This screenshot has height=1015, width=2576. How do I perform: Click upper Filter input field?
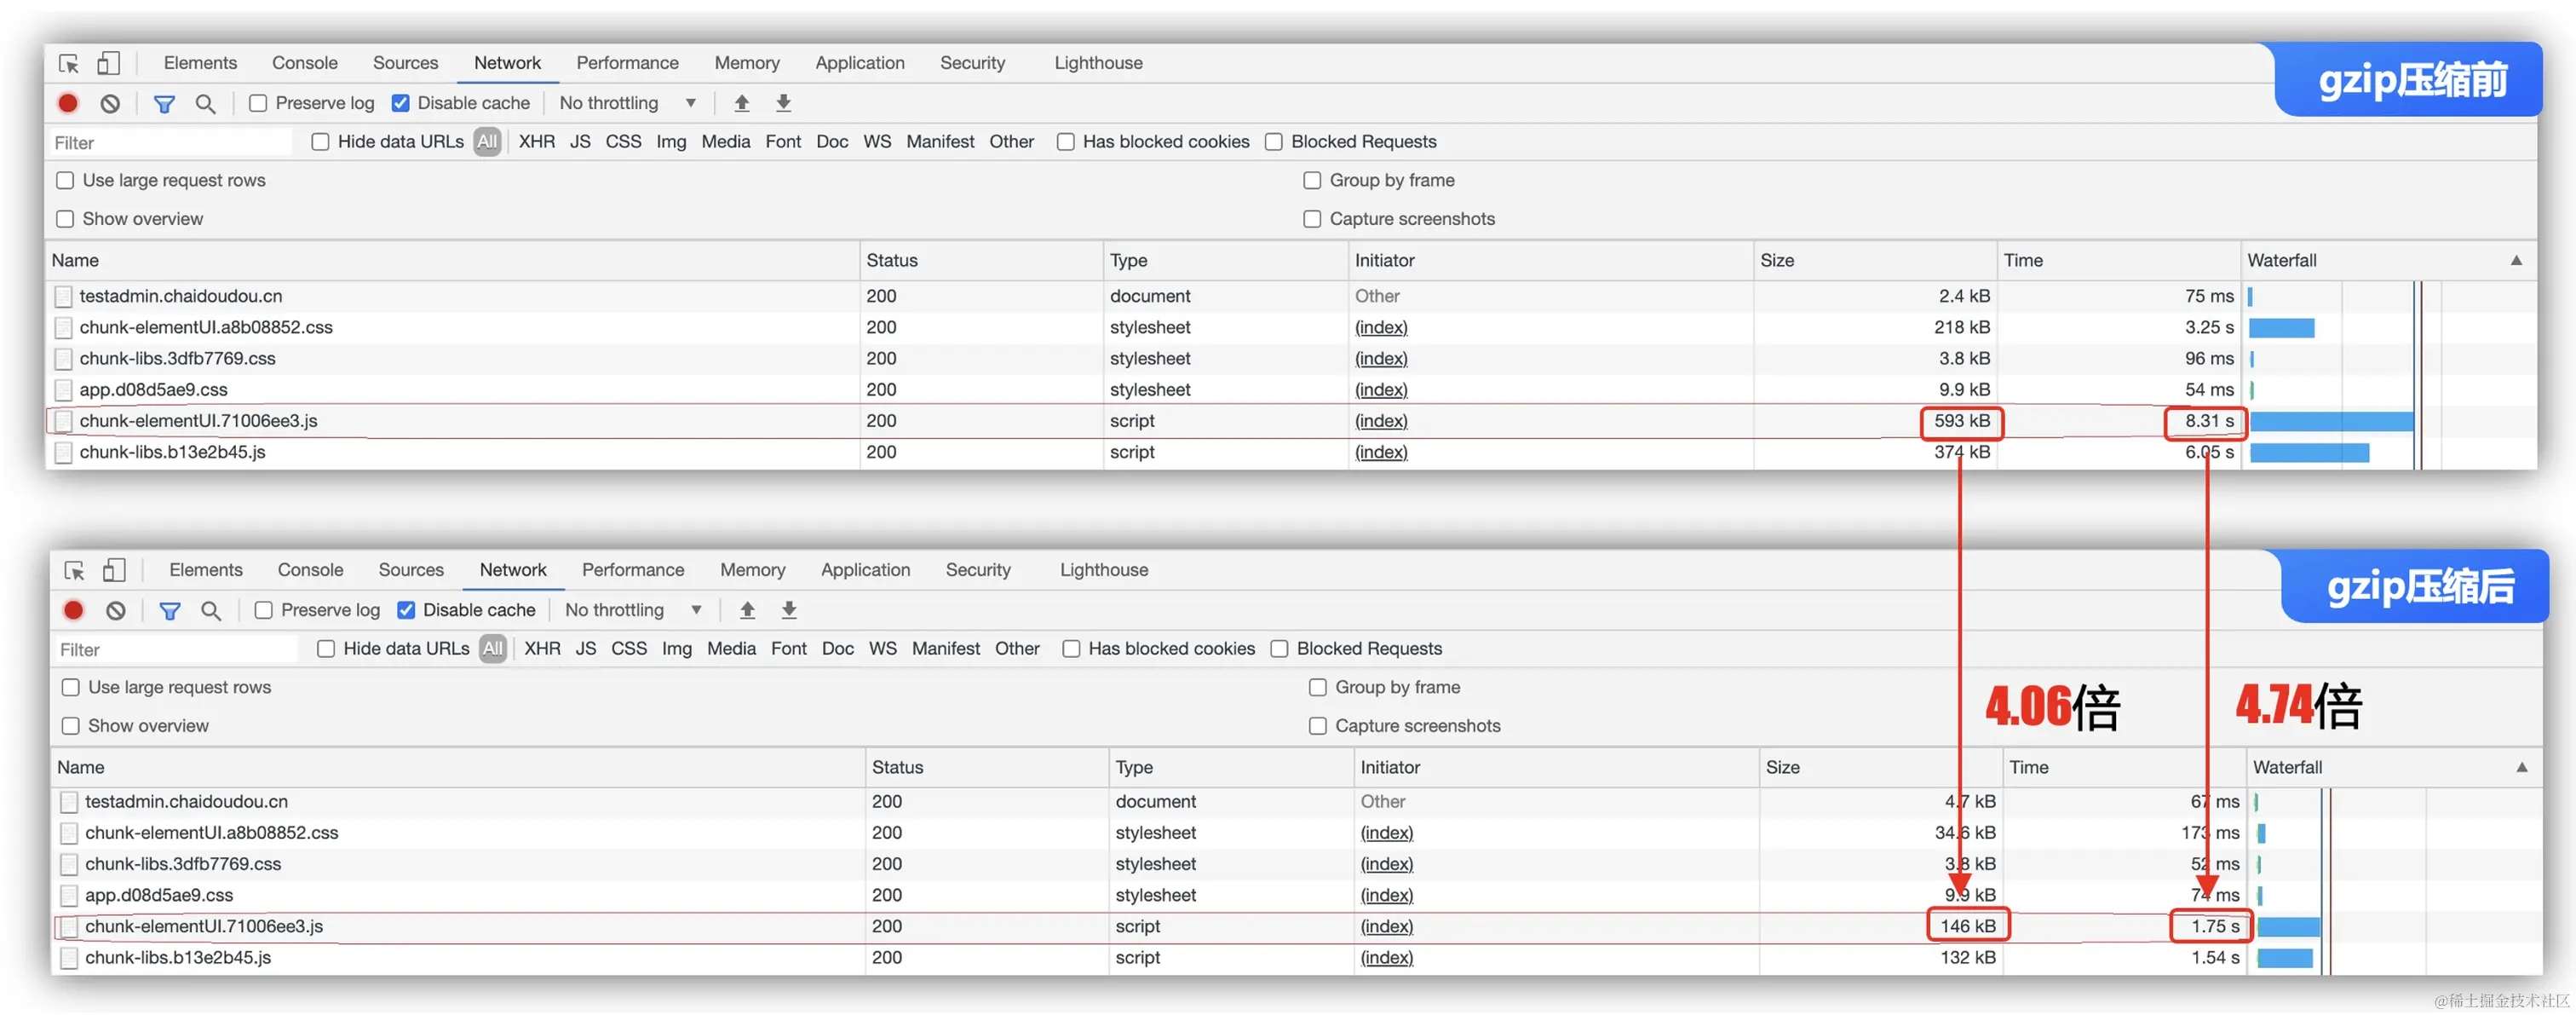(171, 142)
